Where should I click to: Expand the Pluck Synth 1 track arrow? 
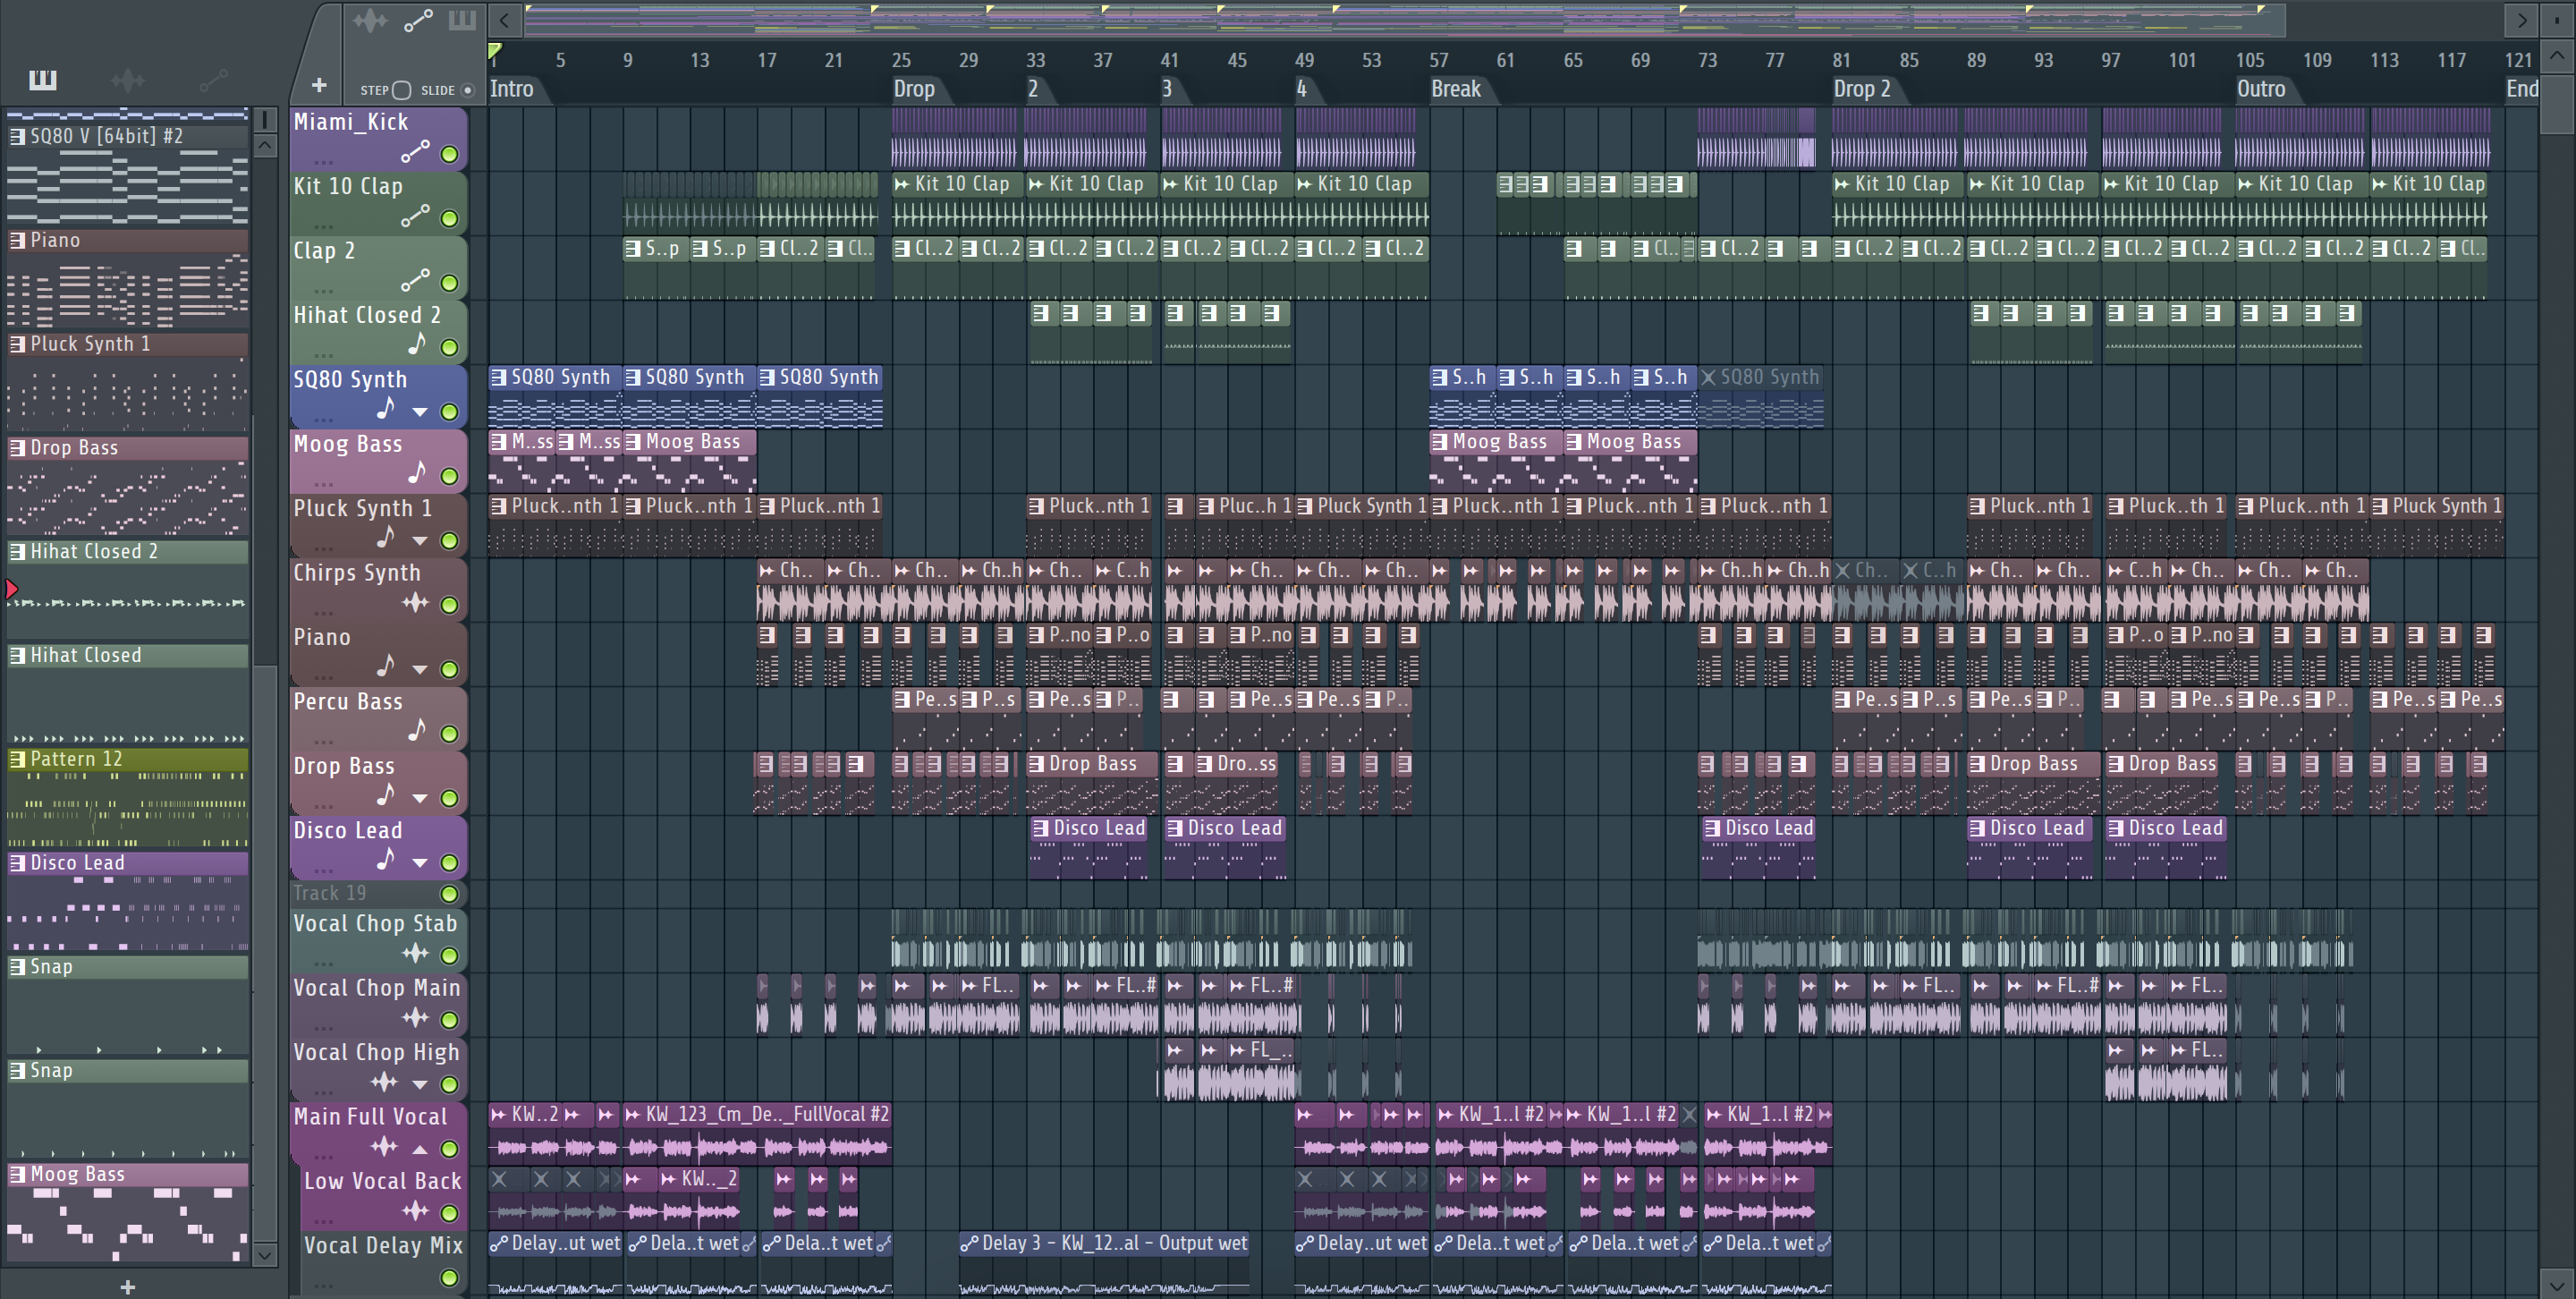click(420, 541)
